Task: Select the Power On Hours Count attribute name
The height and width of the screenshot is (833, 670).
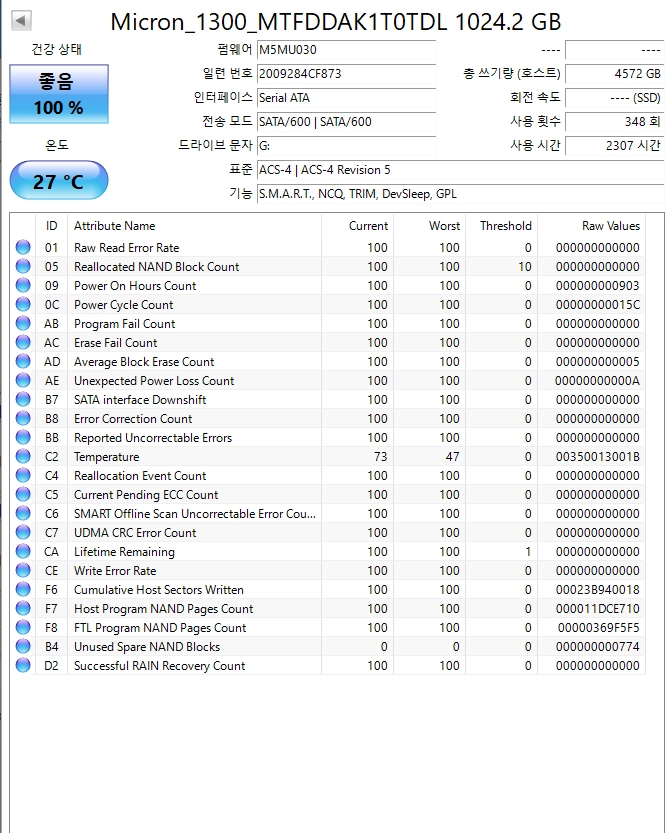Action: point(135,286)
